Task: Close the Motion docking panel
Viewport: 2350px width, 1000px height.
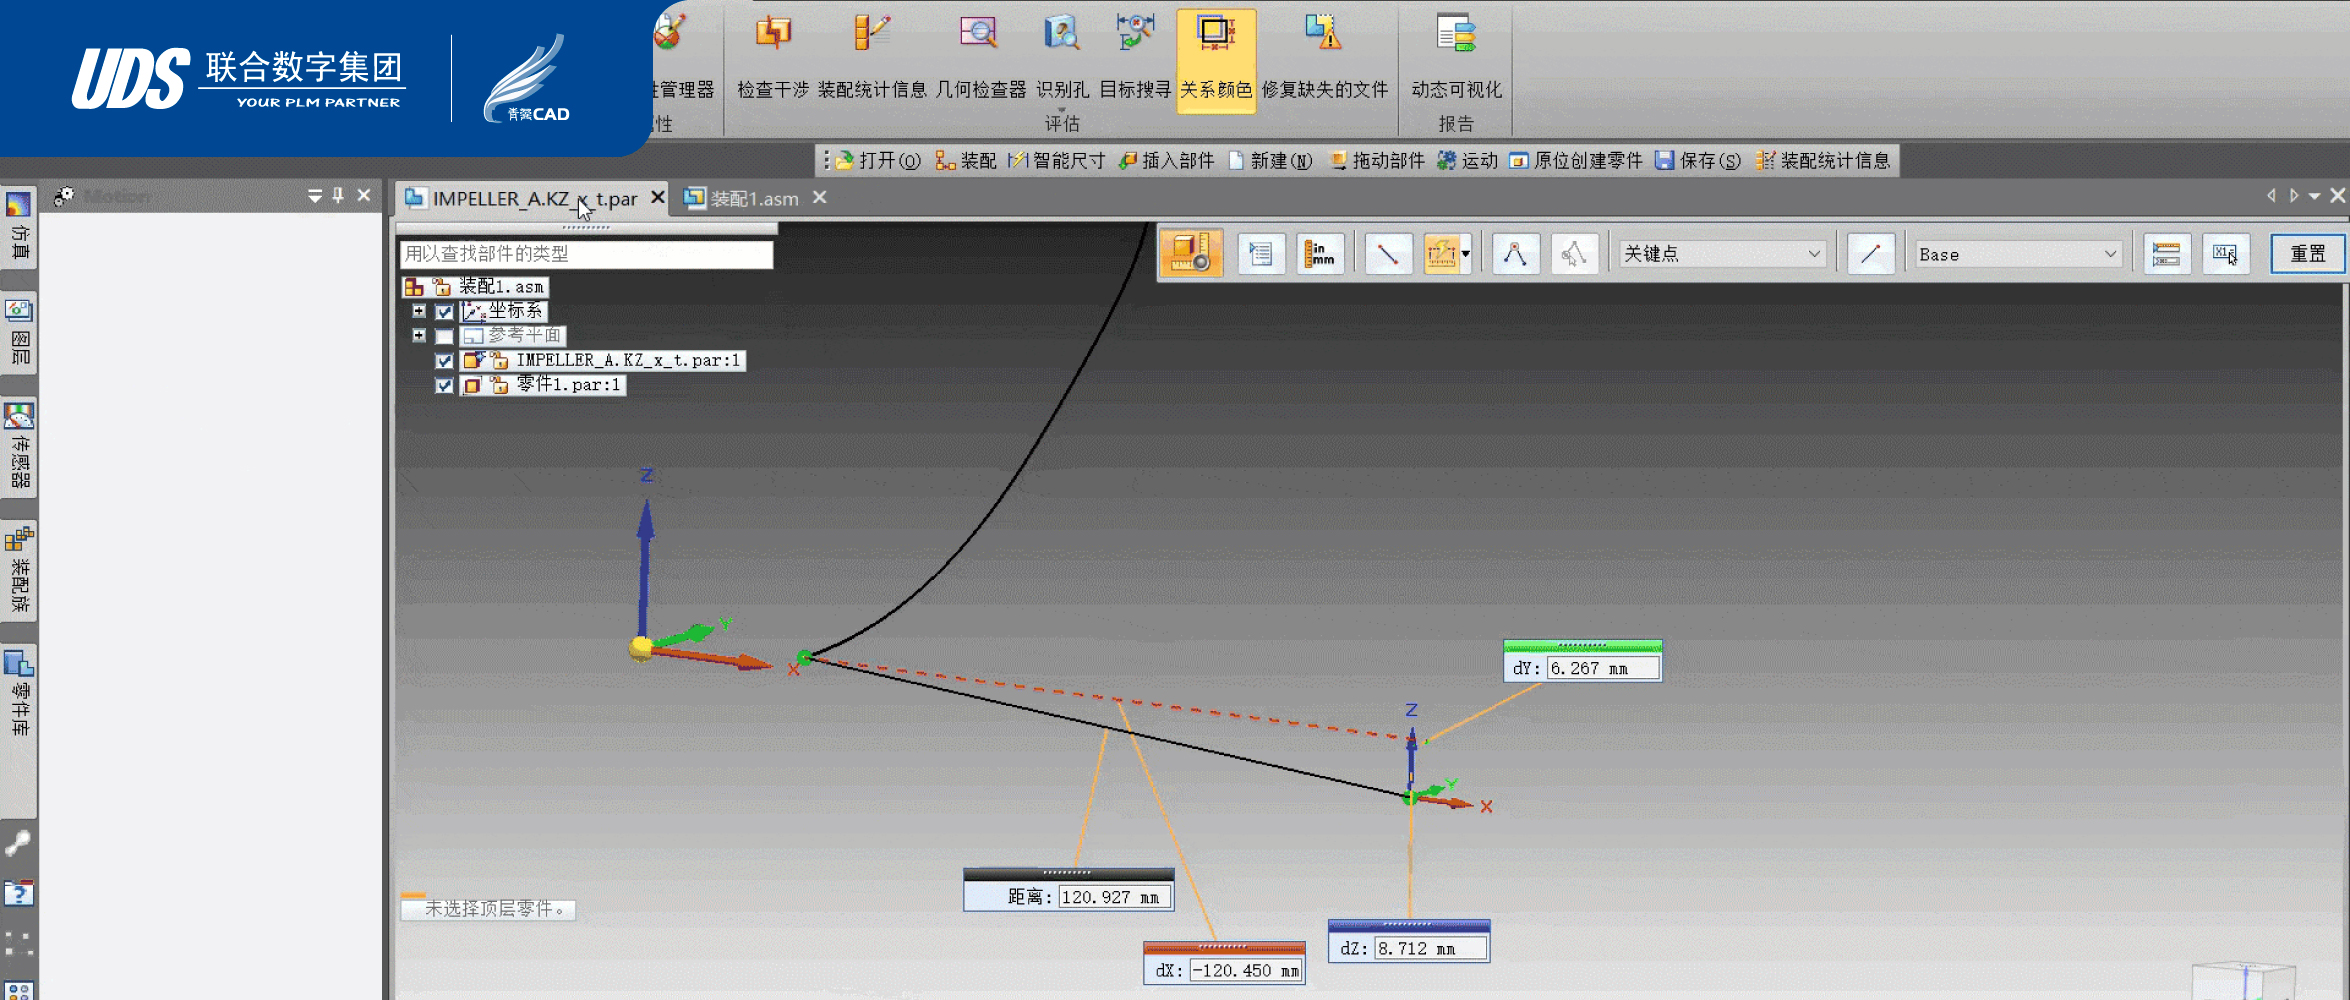Action: (x=364, y=196)
